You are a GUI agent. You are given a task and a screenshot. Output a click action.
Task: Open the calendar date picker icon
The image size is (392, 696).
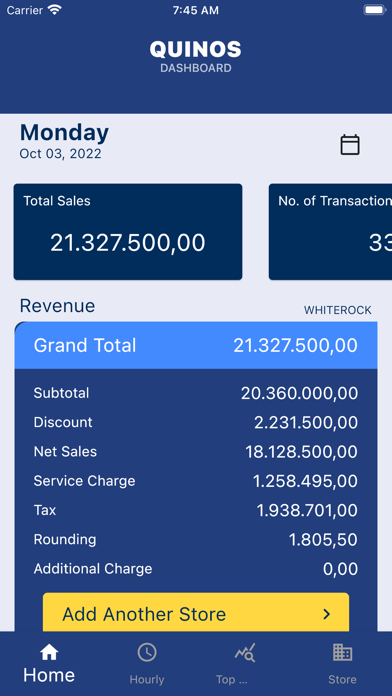(350, 145)
